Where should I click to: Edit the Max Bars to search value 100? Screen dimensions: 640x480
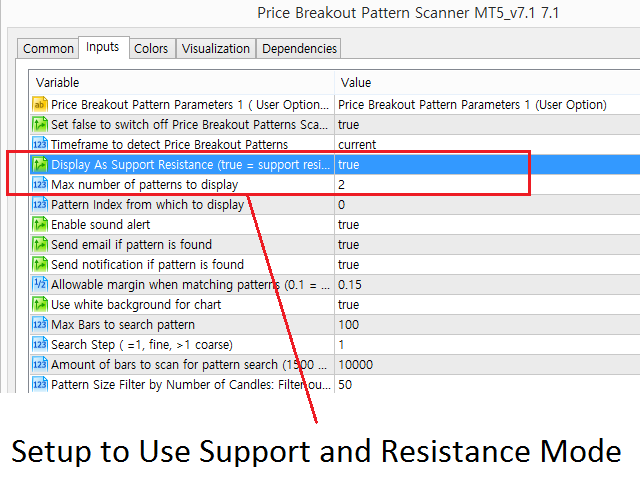click(x=487, y=324)
